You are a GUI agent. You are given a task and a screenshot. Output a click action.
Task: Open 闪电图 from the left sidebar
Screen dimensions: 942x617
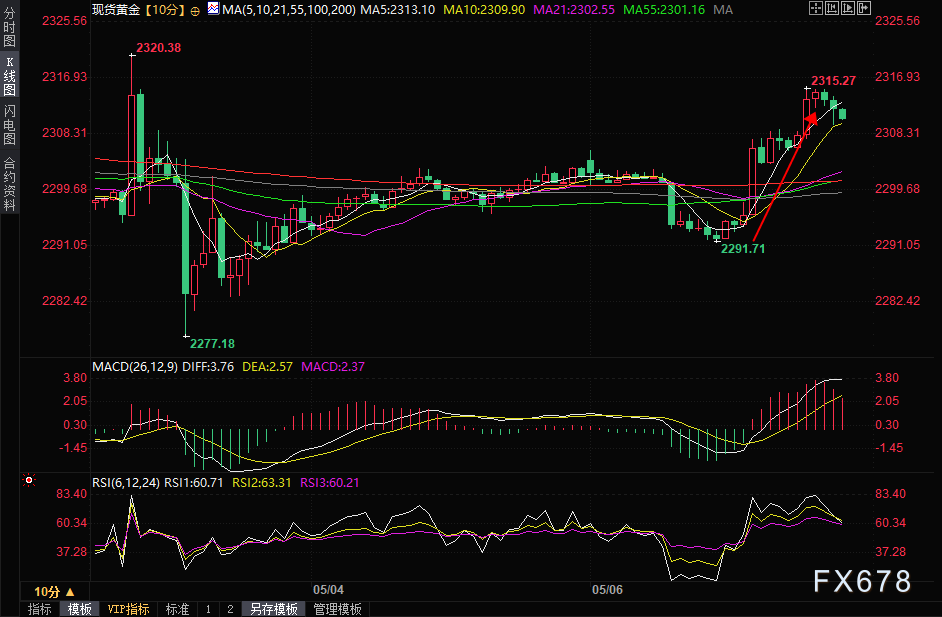pyautogui.click(x=10, y=124)
